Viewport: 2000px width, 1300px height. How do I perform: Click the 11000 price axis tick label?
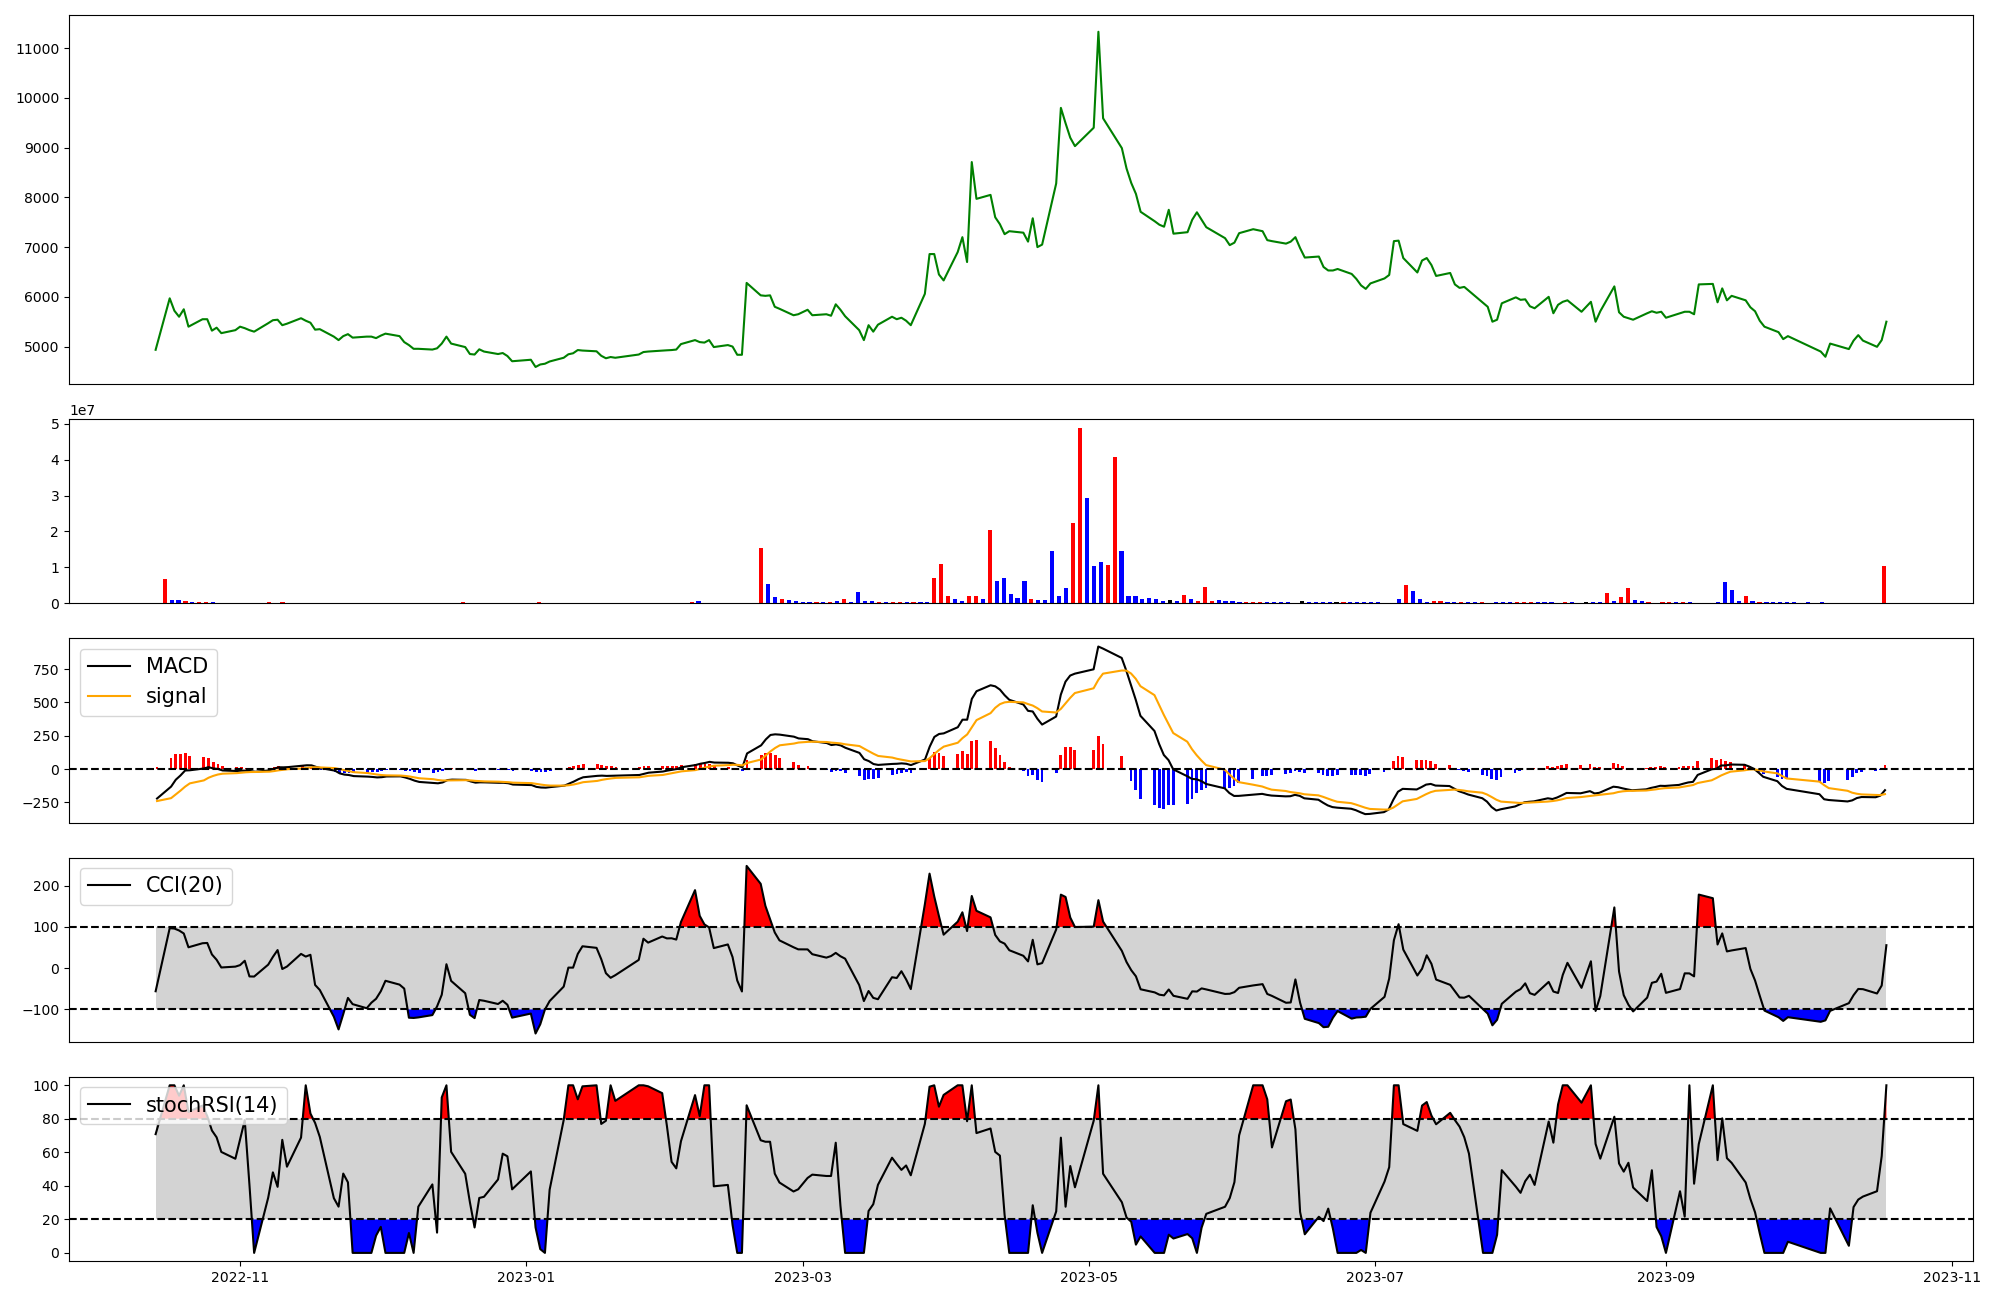point(37,49)
